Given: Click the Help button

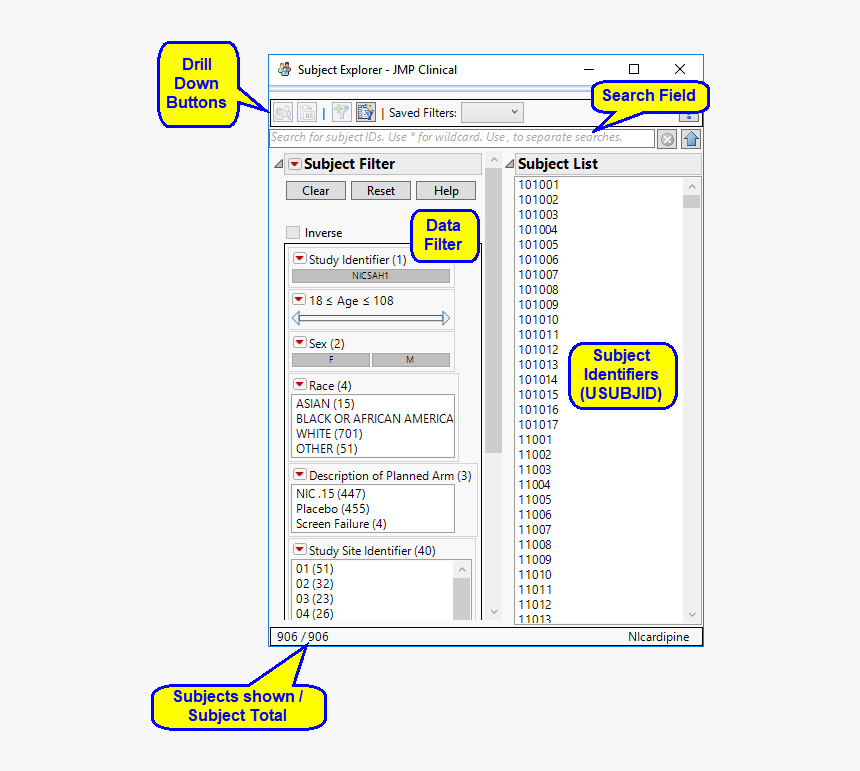Looking at the screenshot, I should [x=446, y=190].
